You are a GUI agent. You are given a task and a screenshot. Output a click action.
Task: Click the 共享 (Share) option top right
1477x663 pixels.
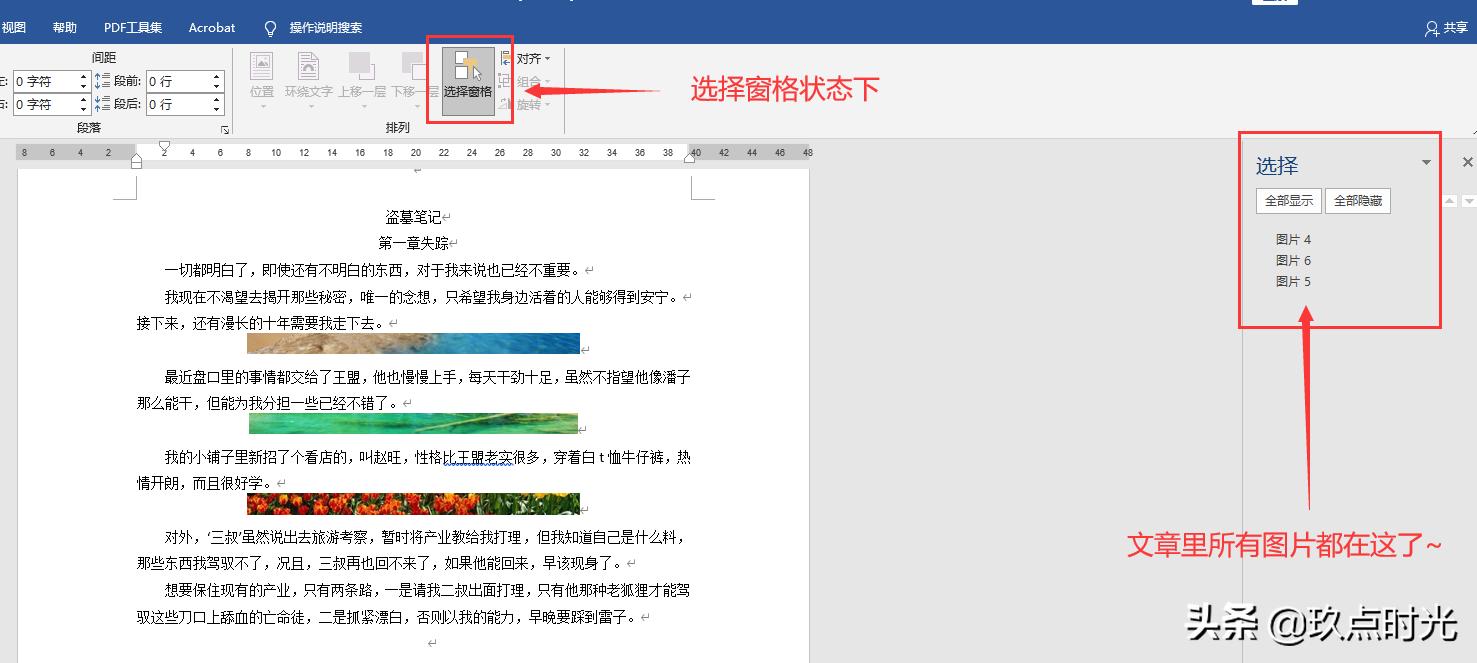[1449, 28]
